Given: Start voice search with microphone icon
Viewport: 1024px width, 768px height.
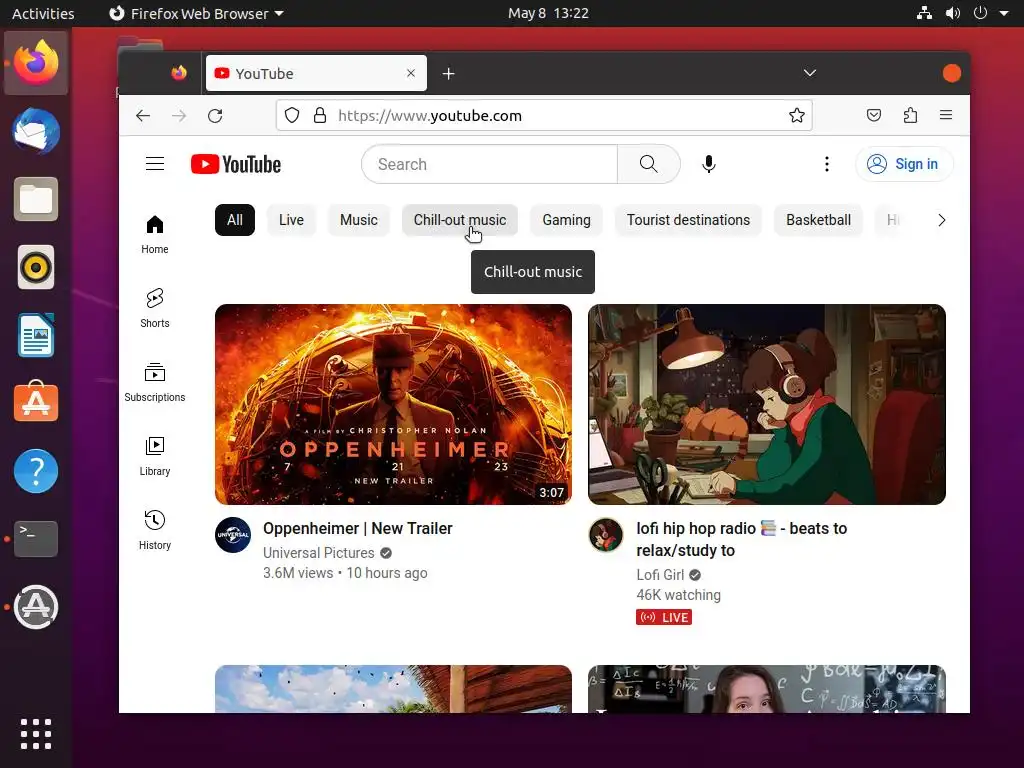Looking at the screenshot, I should (x=709, y=164).
